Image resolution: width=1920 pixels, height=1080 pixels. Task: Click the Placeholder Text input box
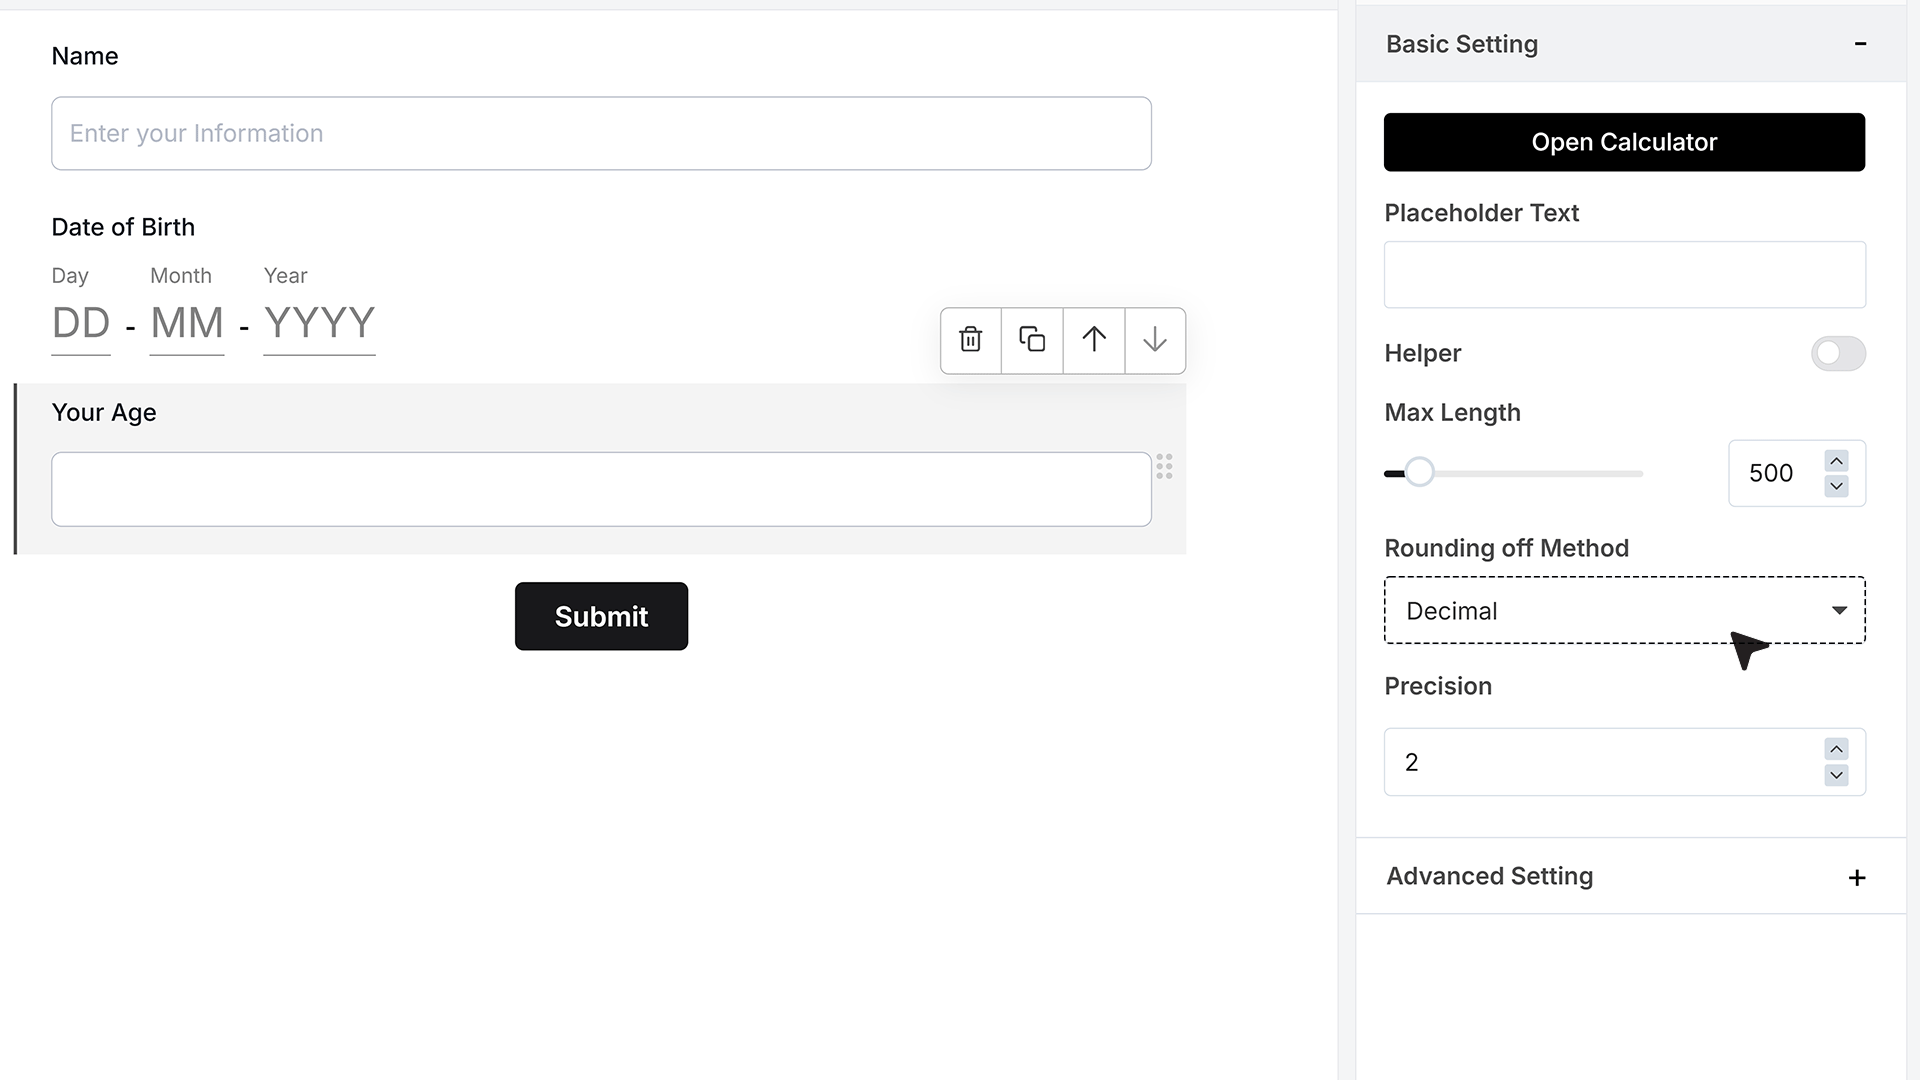(1624, 274)
